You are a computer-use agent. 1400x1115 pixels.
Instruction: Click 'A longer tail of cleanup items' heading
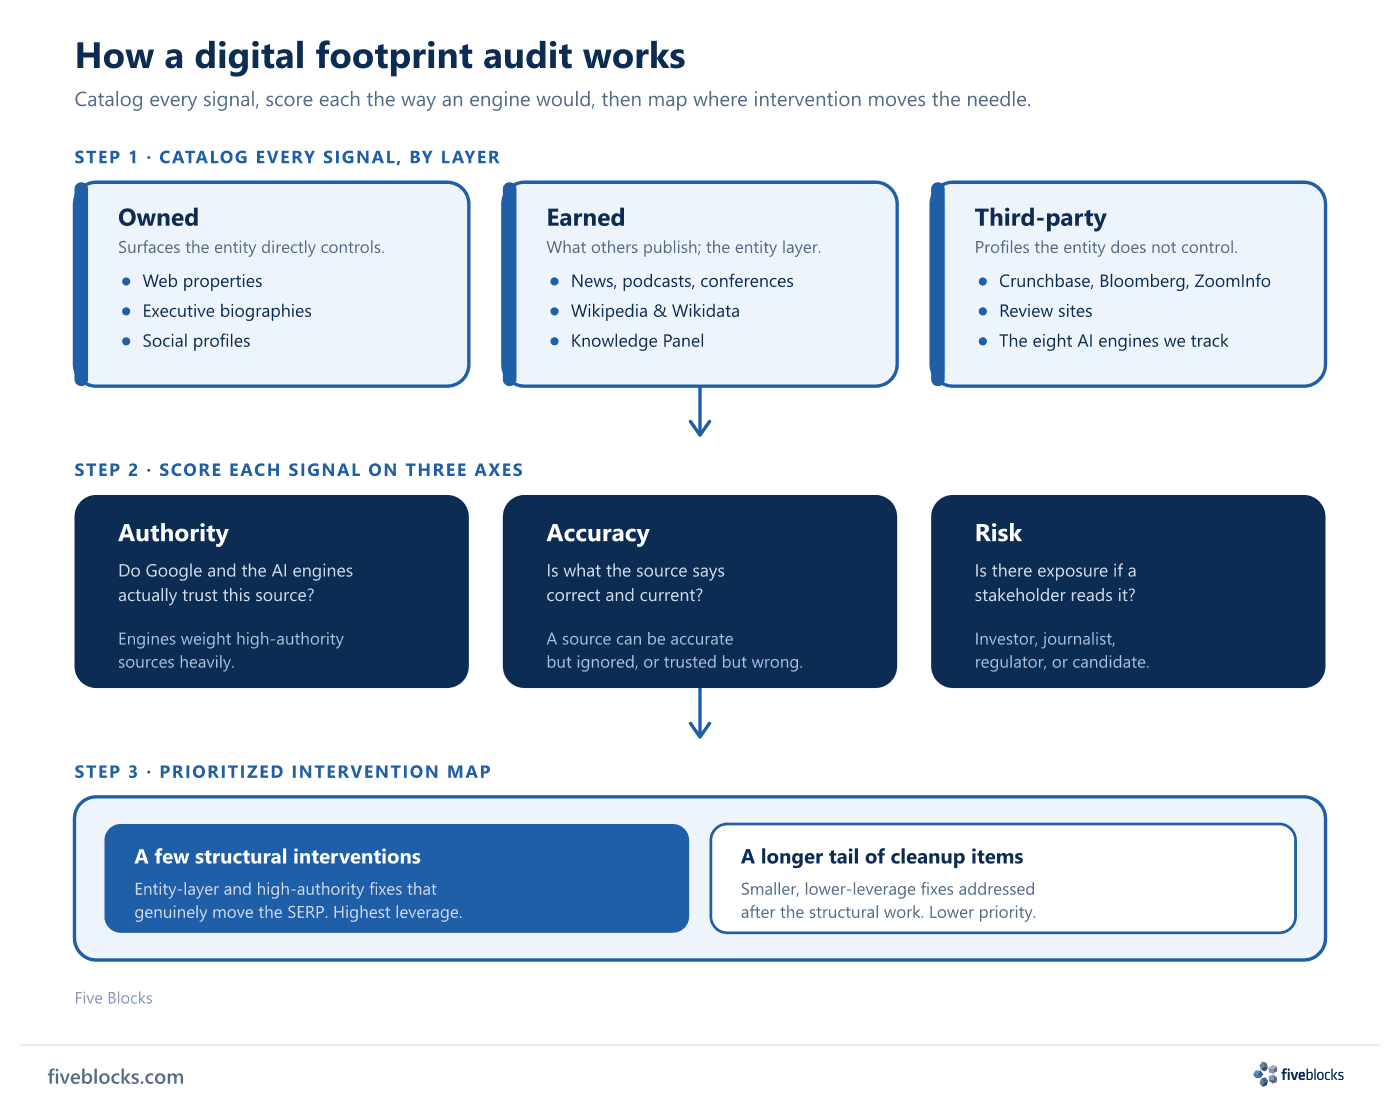pos(882,857)
